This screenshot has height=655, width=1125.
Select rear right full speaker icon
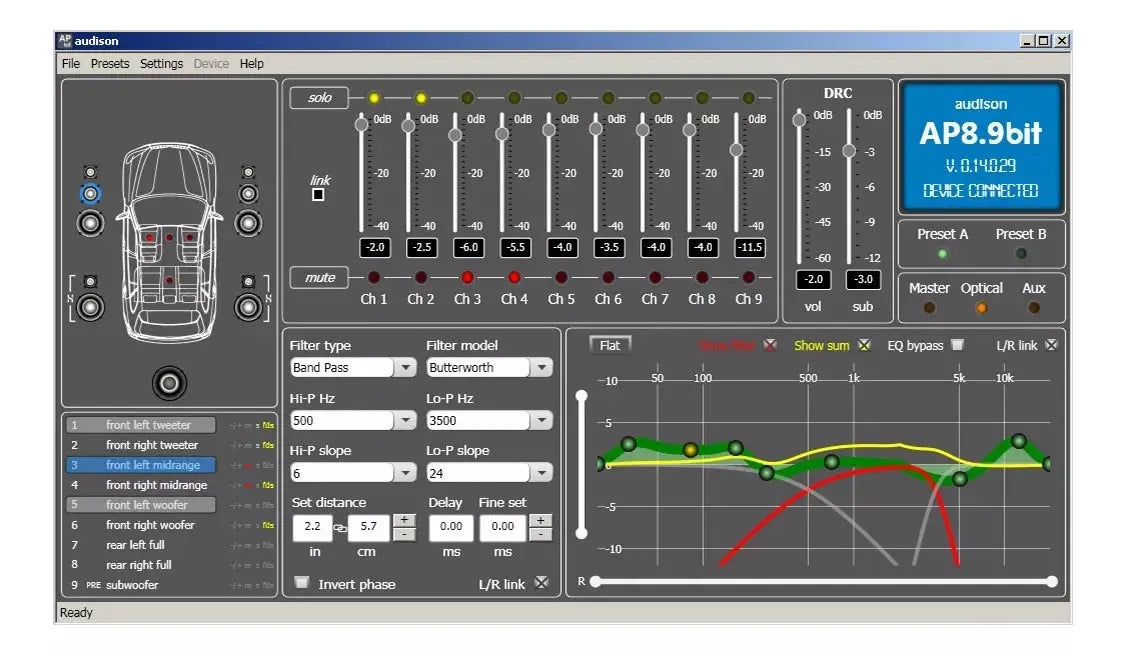coord(248,307)
